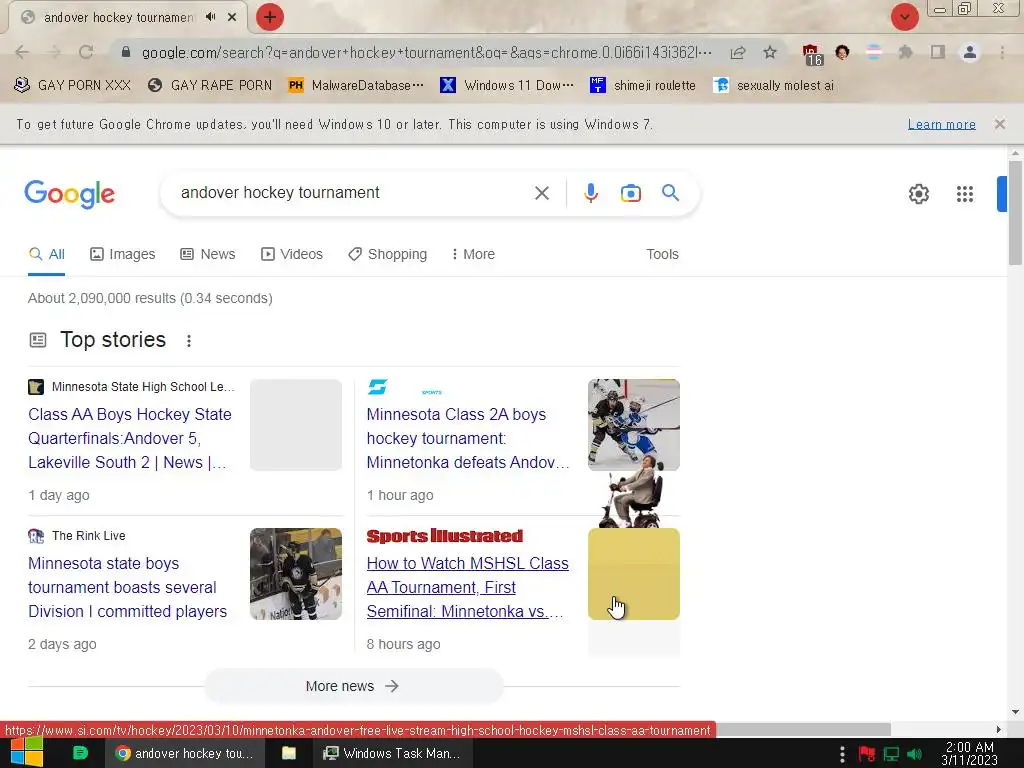This screenshot has width=1024, height=768.
Task: Show hidden tray icons dots
Action: 842,754
